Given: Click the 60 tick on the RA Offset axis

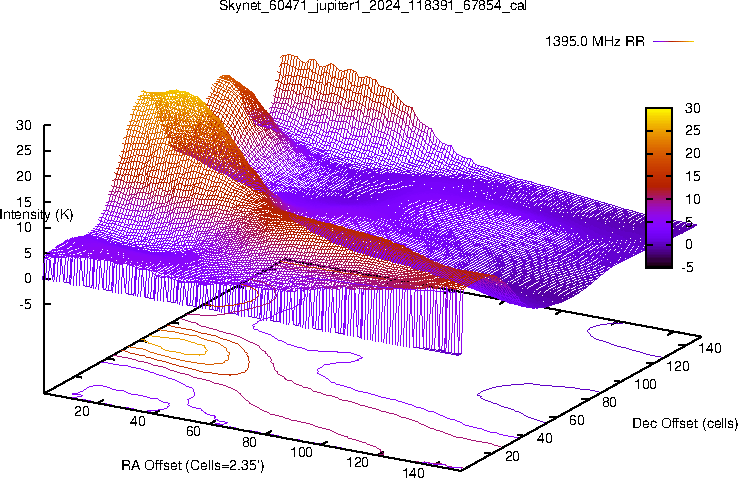Looking at the screenshot, I should (193, 431).
